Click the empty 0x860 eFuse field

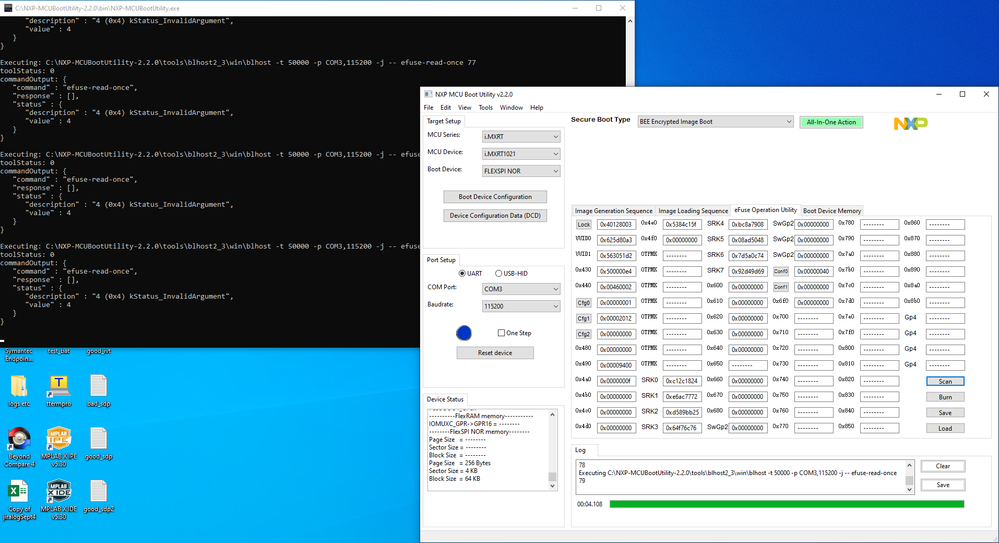coord(945,224)
